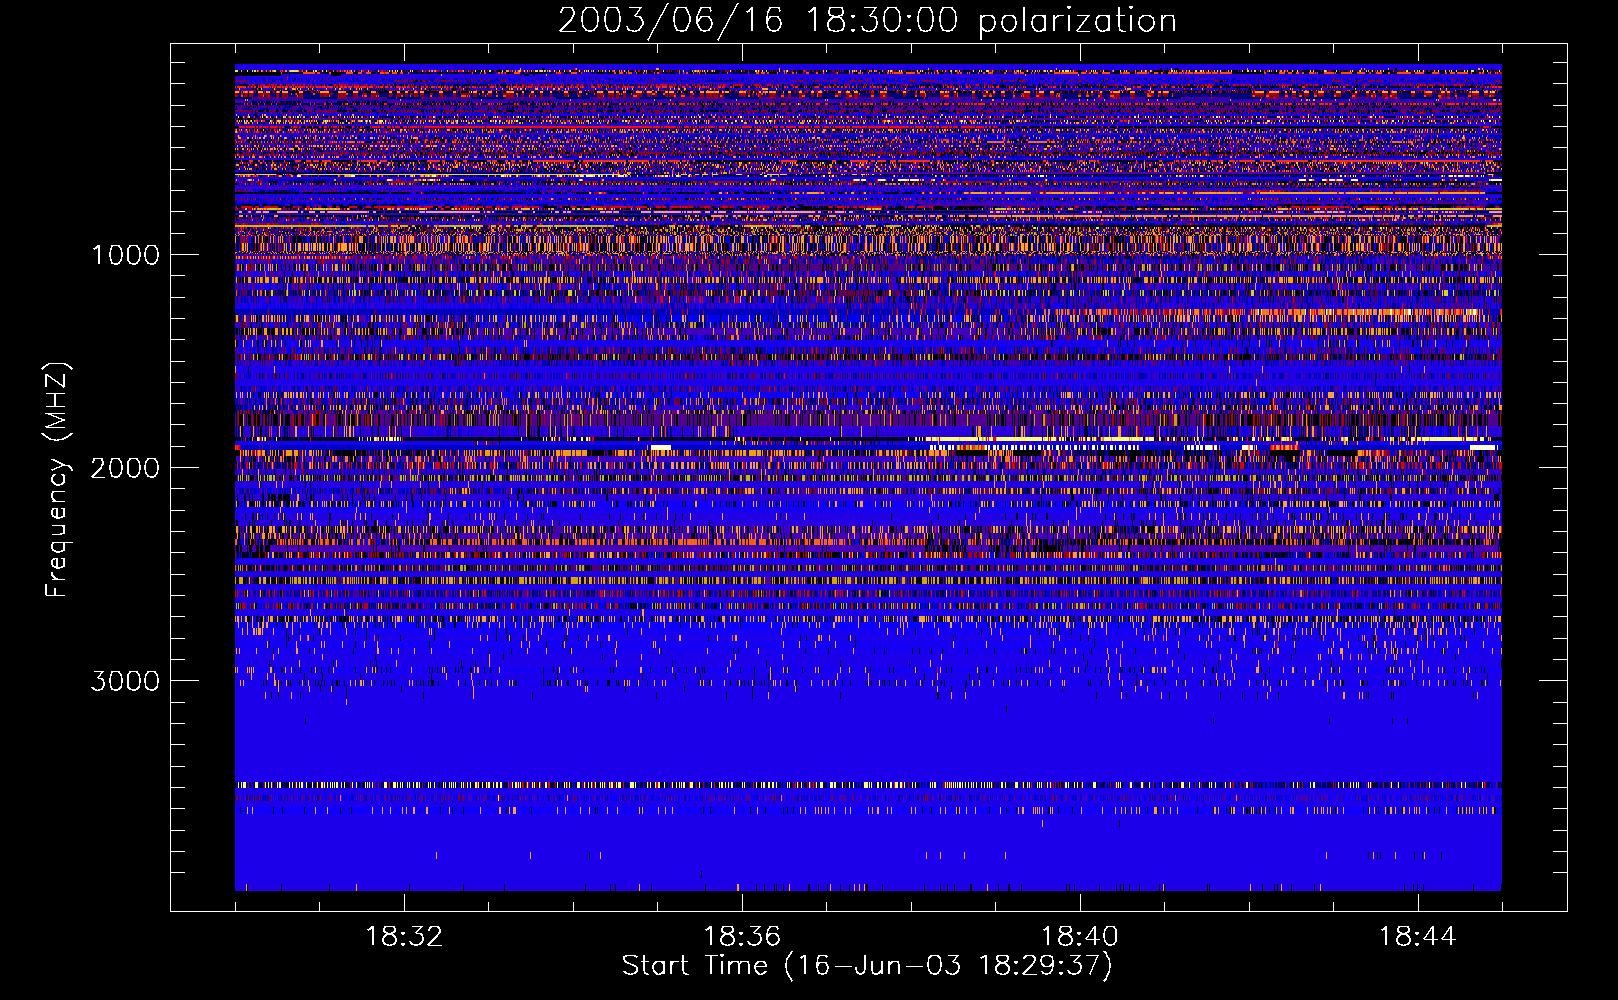Click the 18:36 time tick label
The image size is (1618, 1000).
click(x=742, y=937)
